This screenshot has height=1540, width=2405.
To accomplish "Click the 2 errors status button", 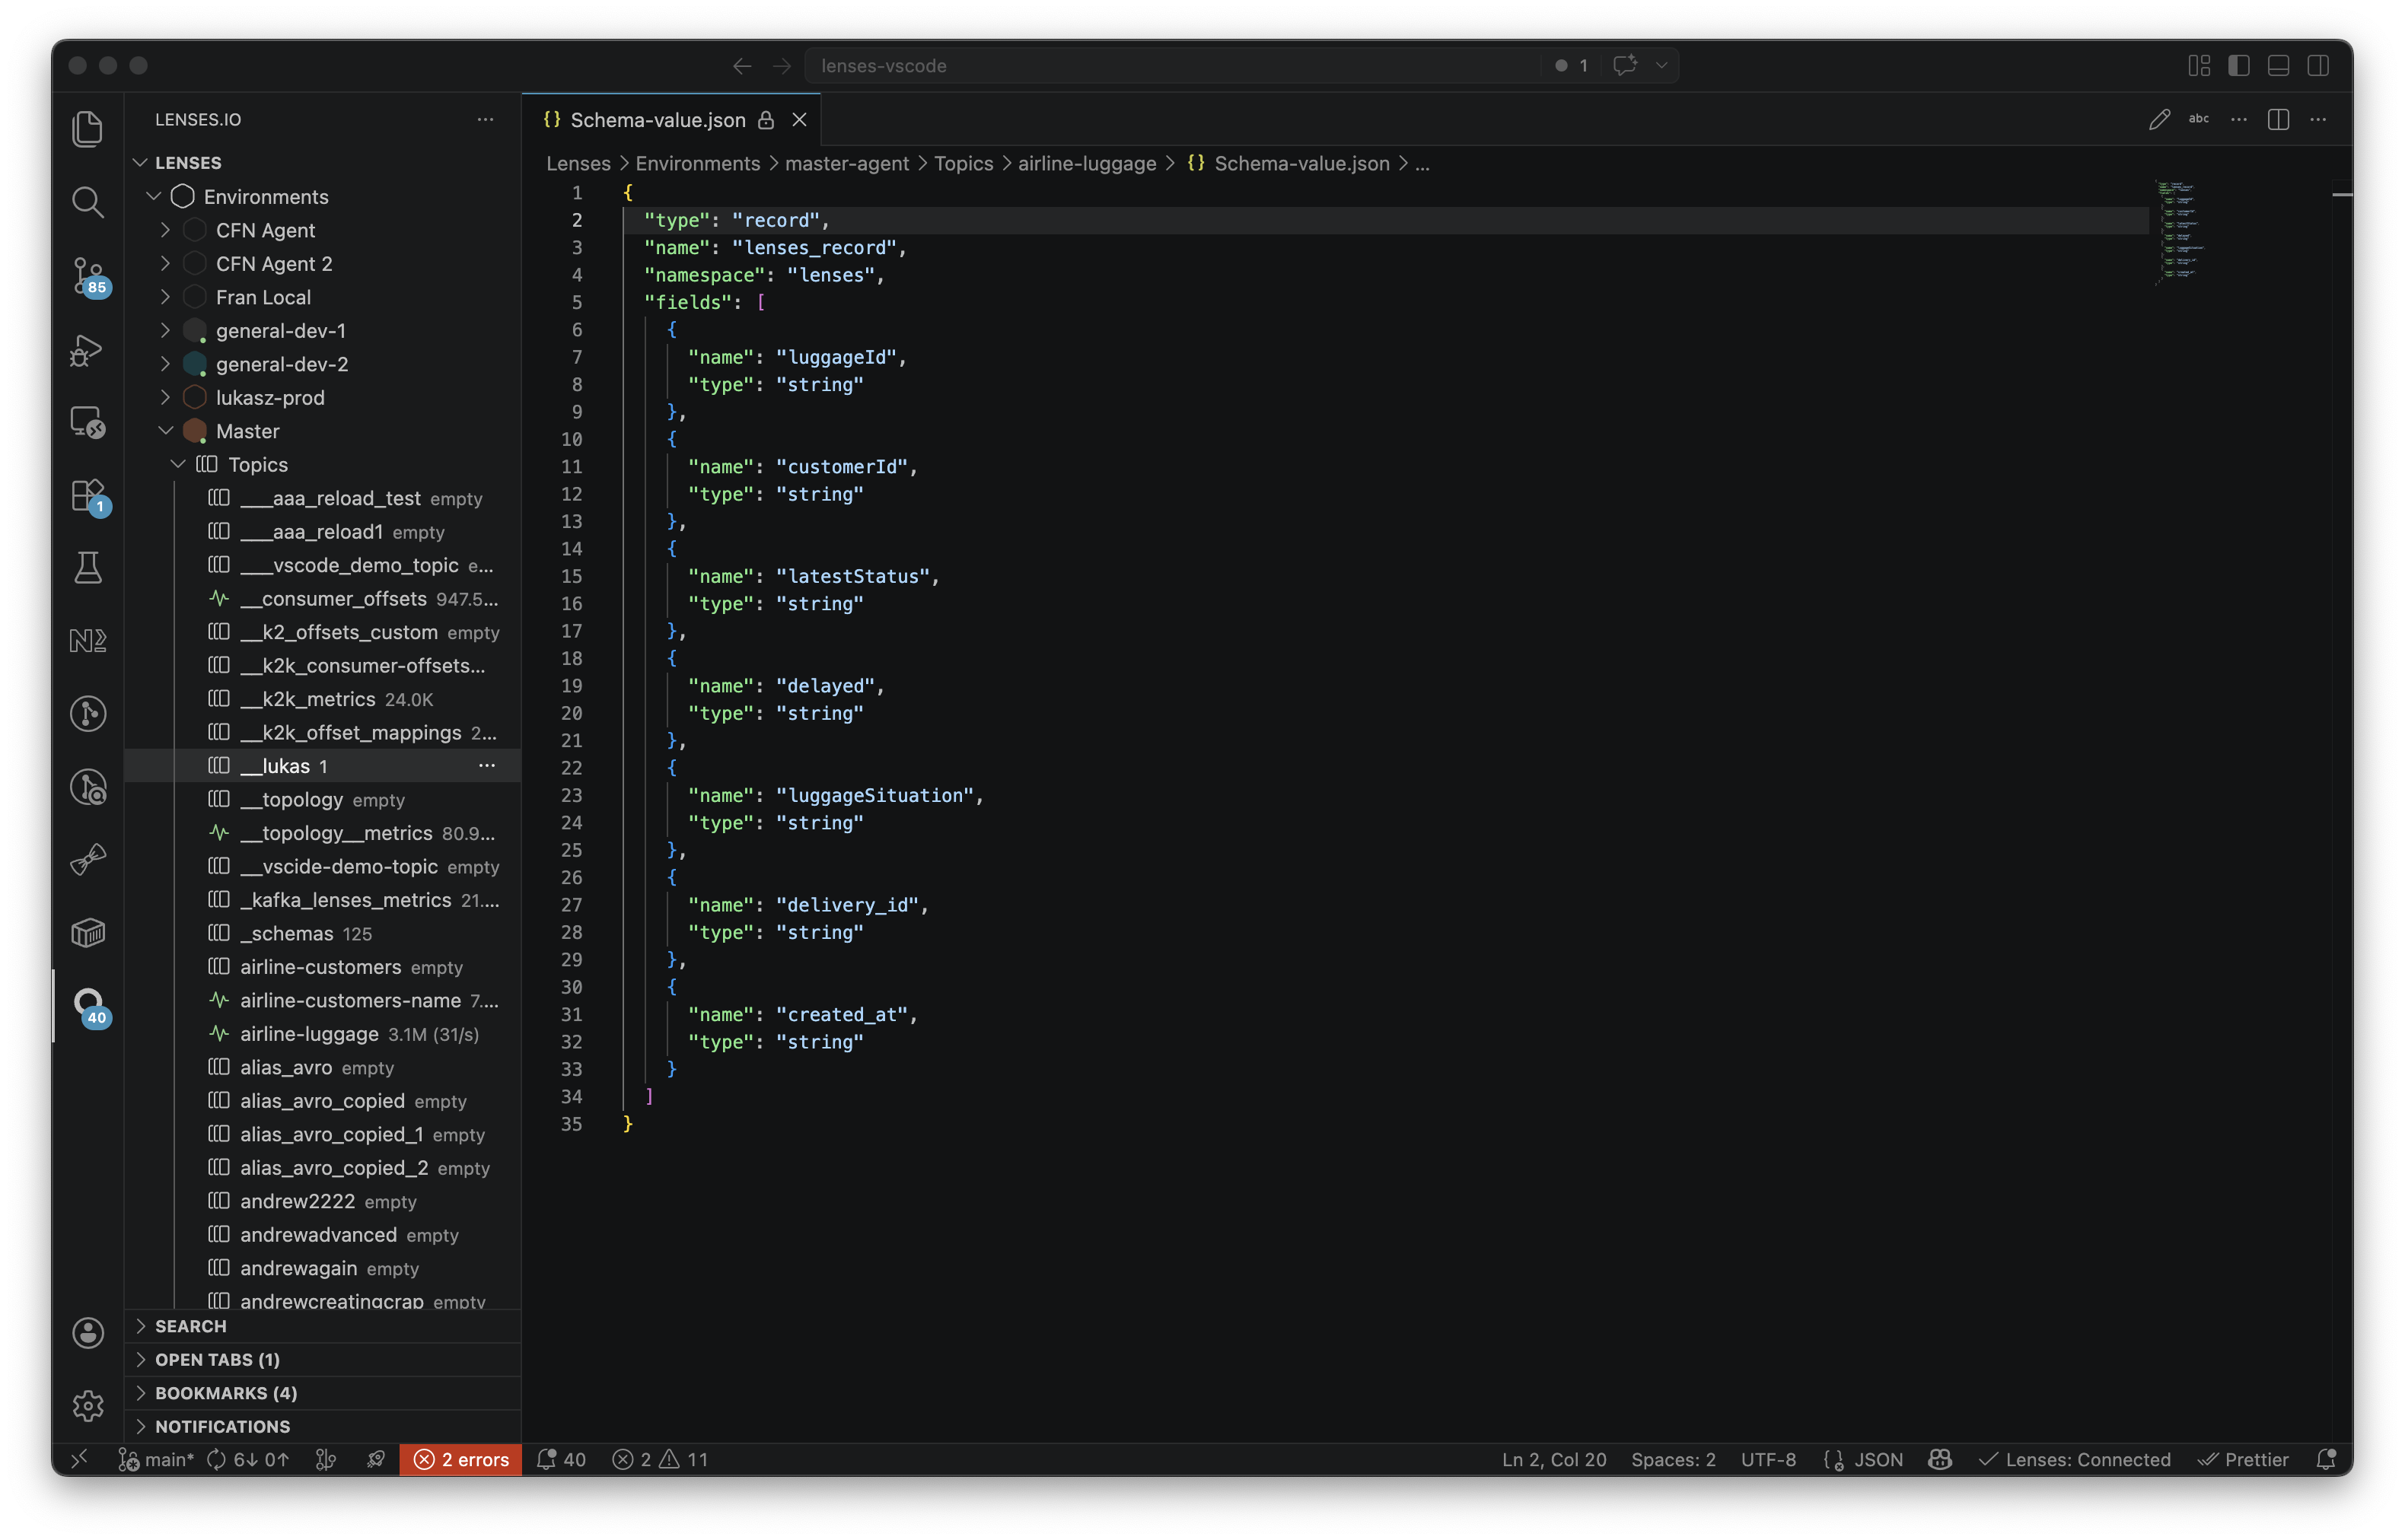I will [x=461, y=1459].
